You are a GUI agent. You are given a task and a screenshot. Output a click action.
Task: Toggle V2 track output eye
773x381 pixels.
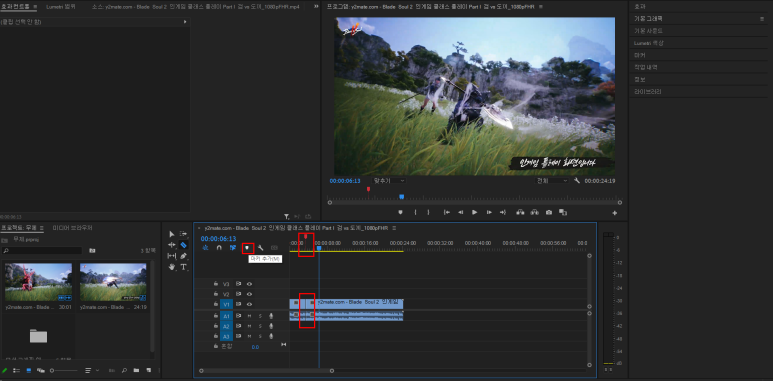(x=249, y=294)
